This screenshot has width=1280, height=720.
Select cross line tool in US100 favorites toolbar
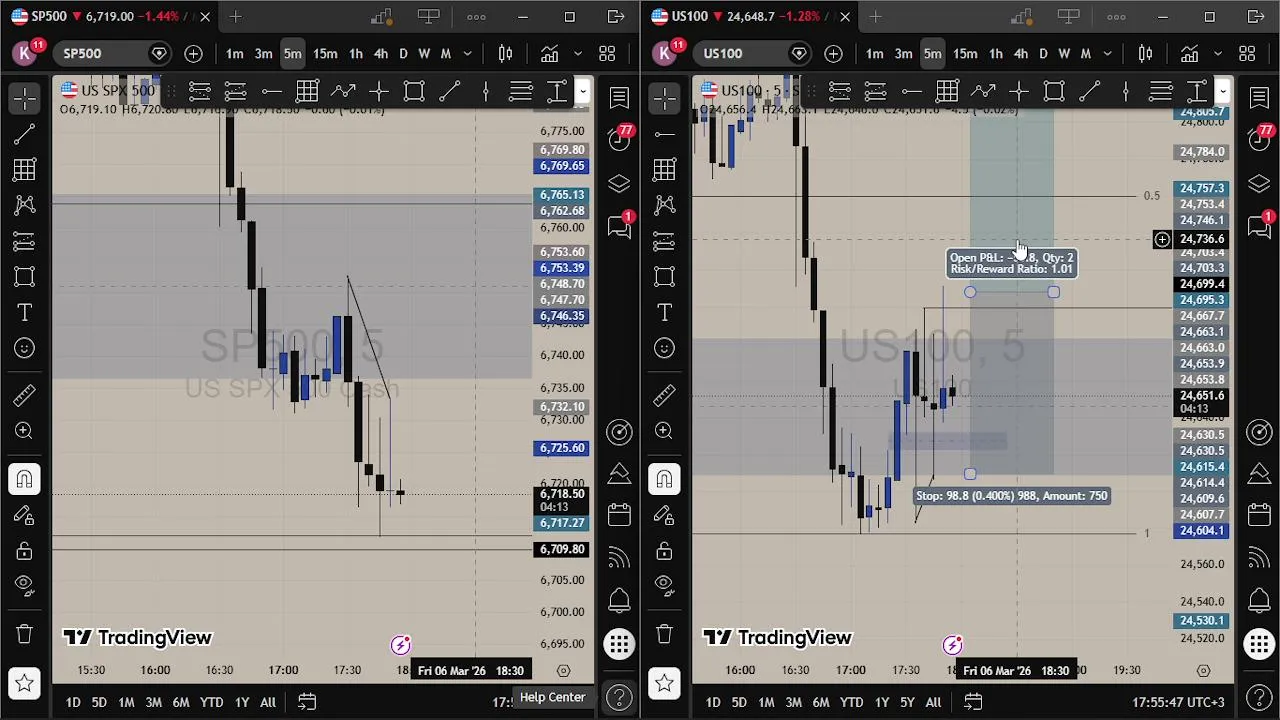pos(1018,92)
